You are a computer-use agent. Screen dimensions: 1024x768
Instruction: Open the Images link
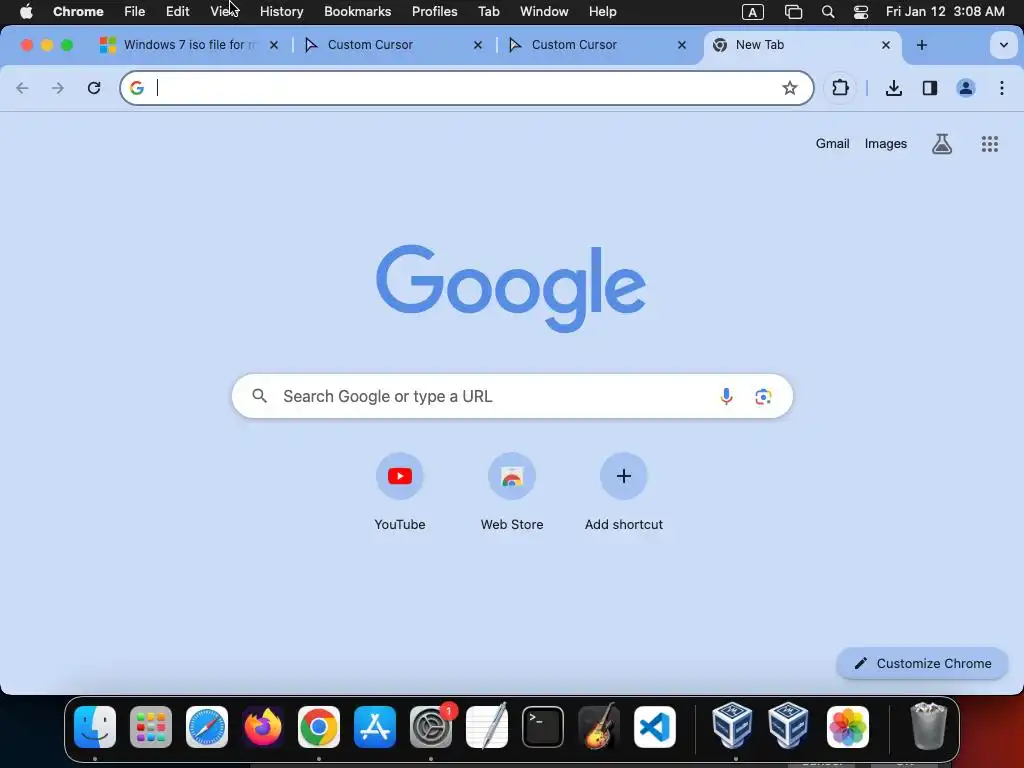[x=886, y=144]
